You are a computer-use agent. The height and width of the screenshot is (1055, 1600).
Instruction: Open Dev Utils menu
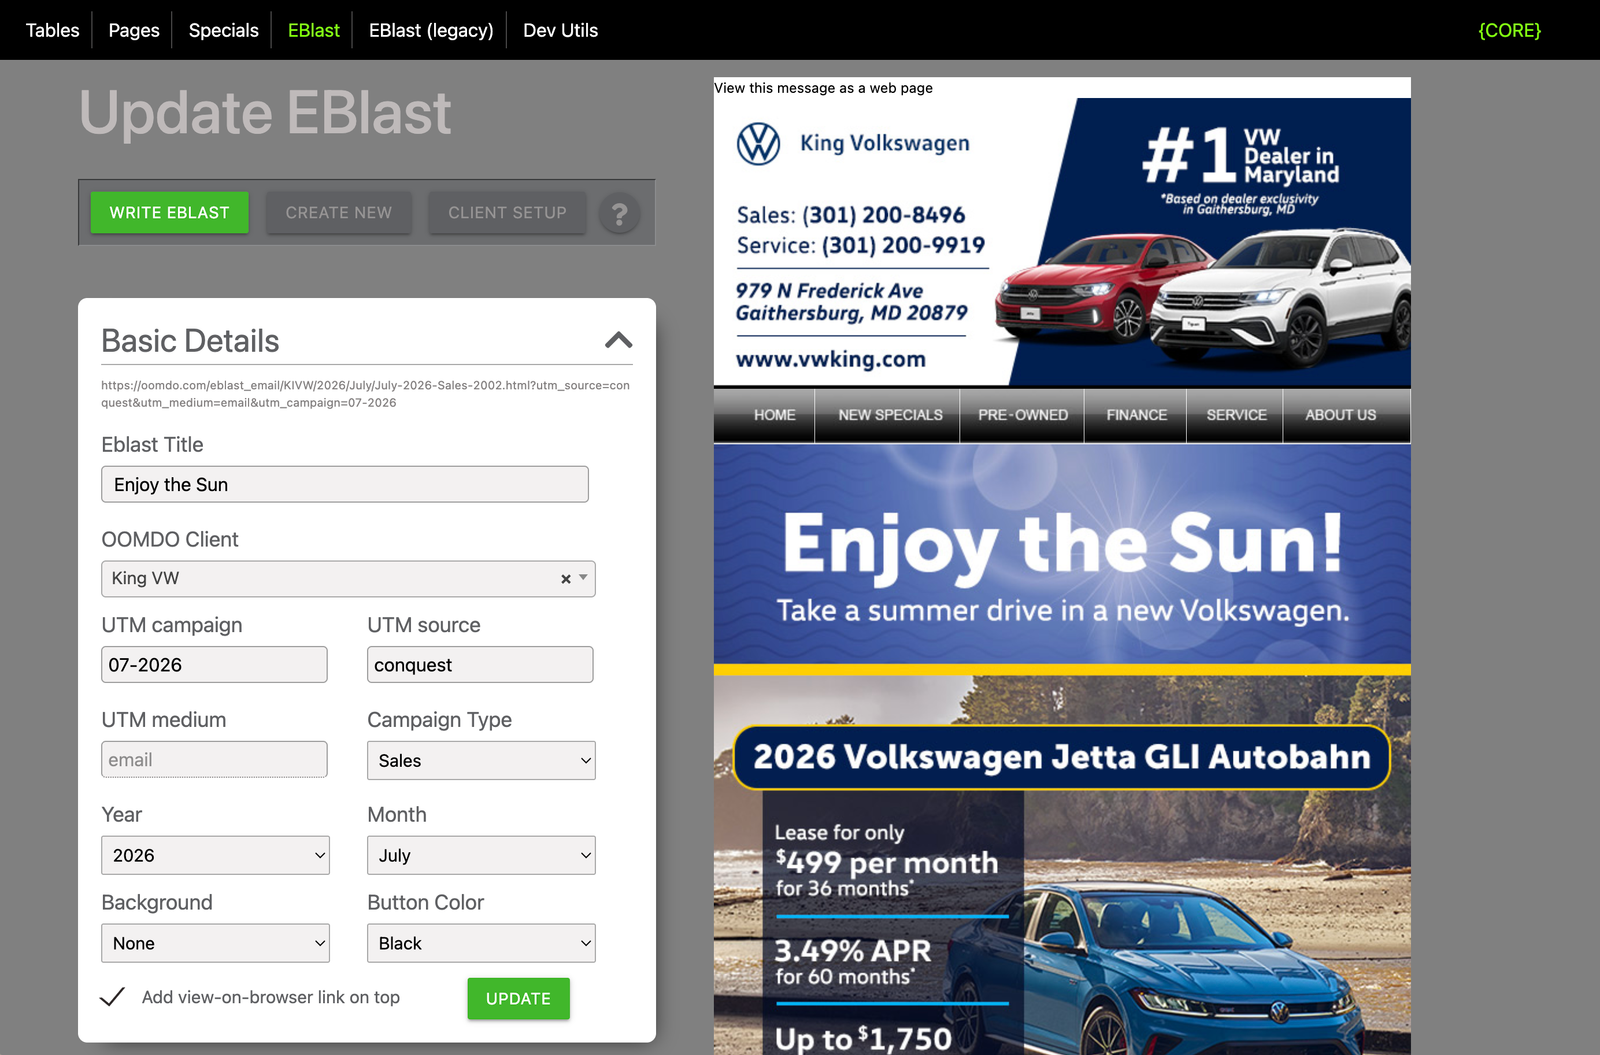point(561,30)
